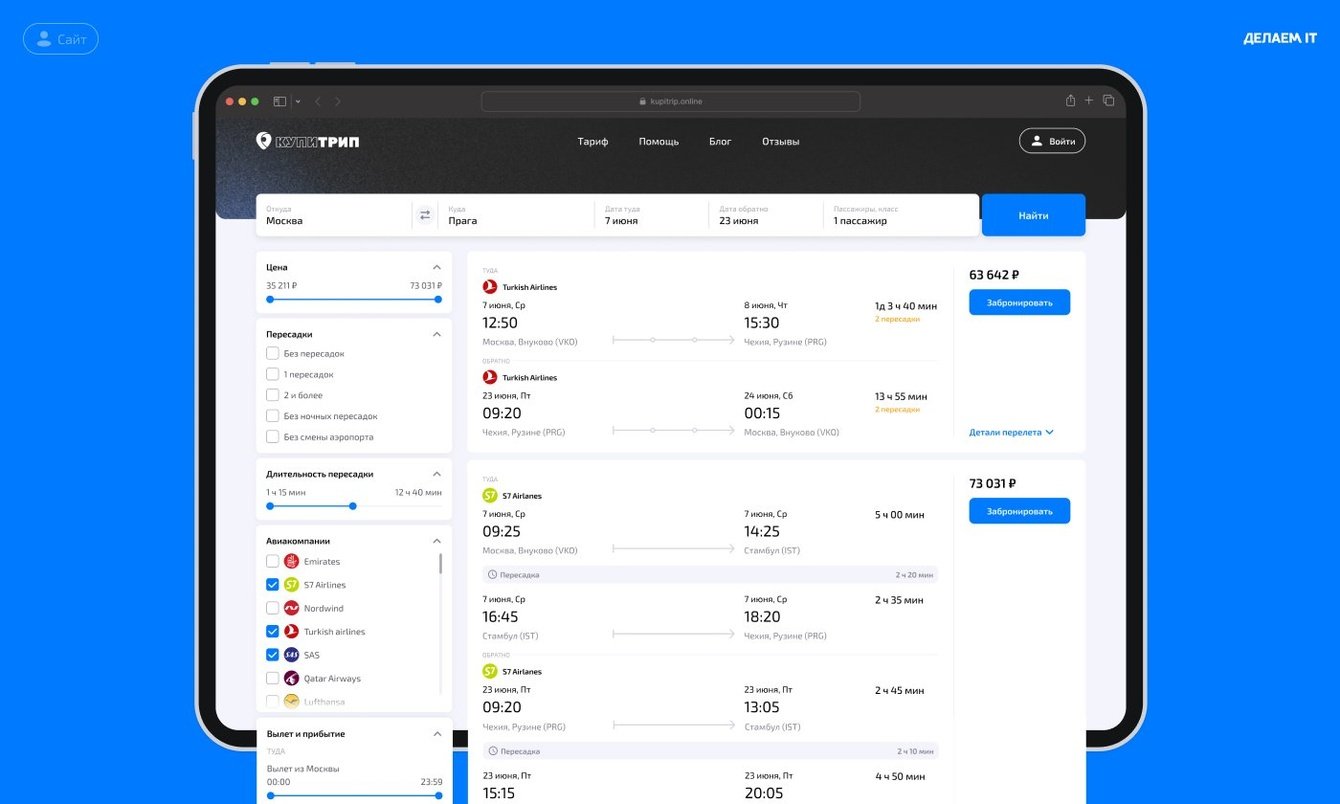Click the kupitrip.online address bar
The width and height of the screenshot is (1340, 804).
[x=670, y=101]
